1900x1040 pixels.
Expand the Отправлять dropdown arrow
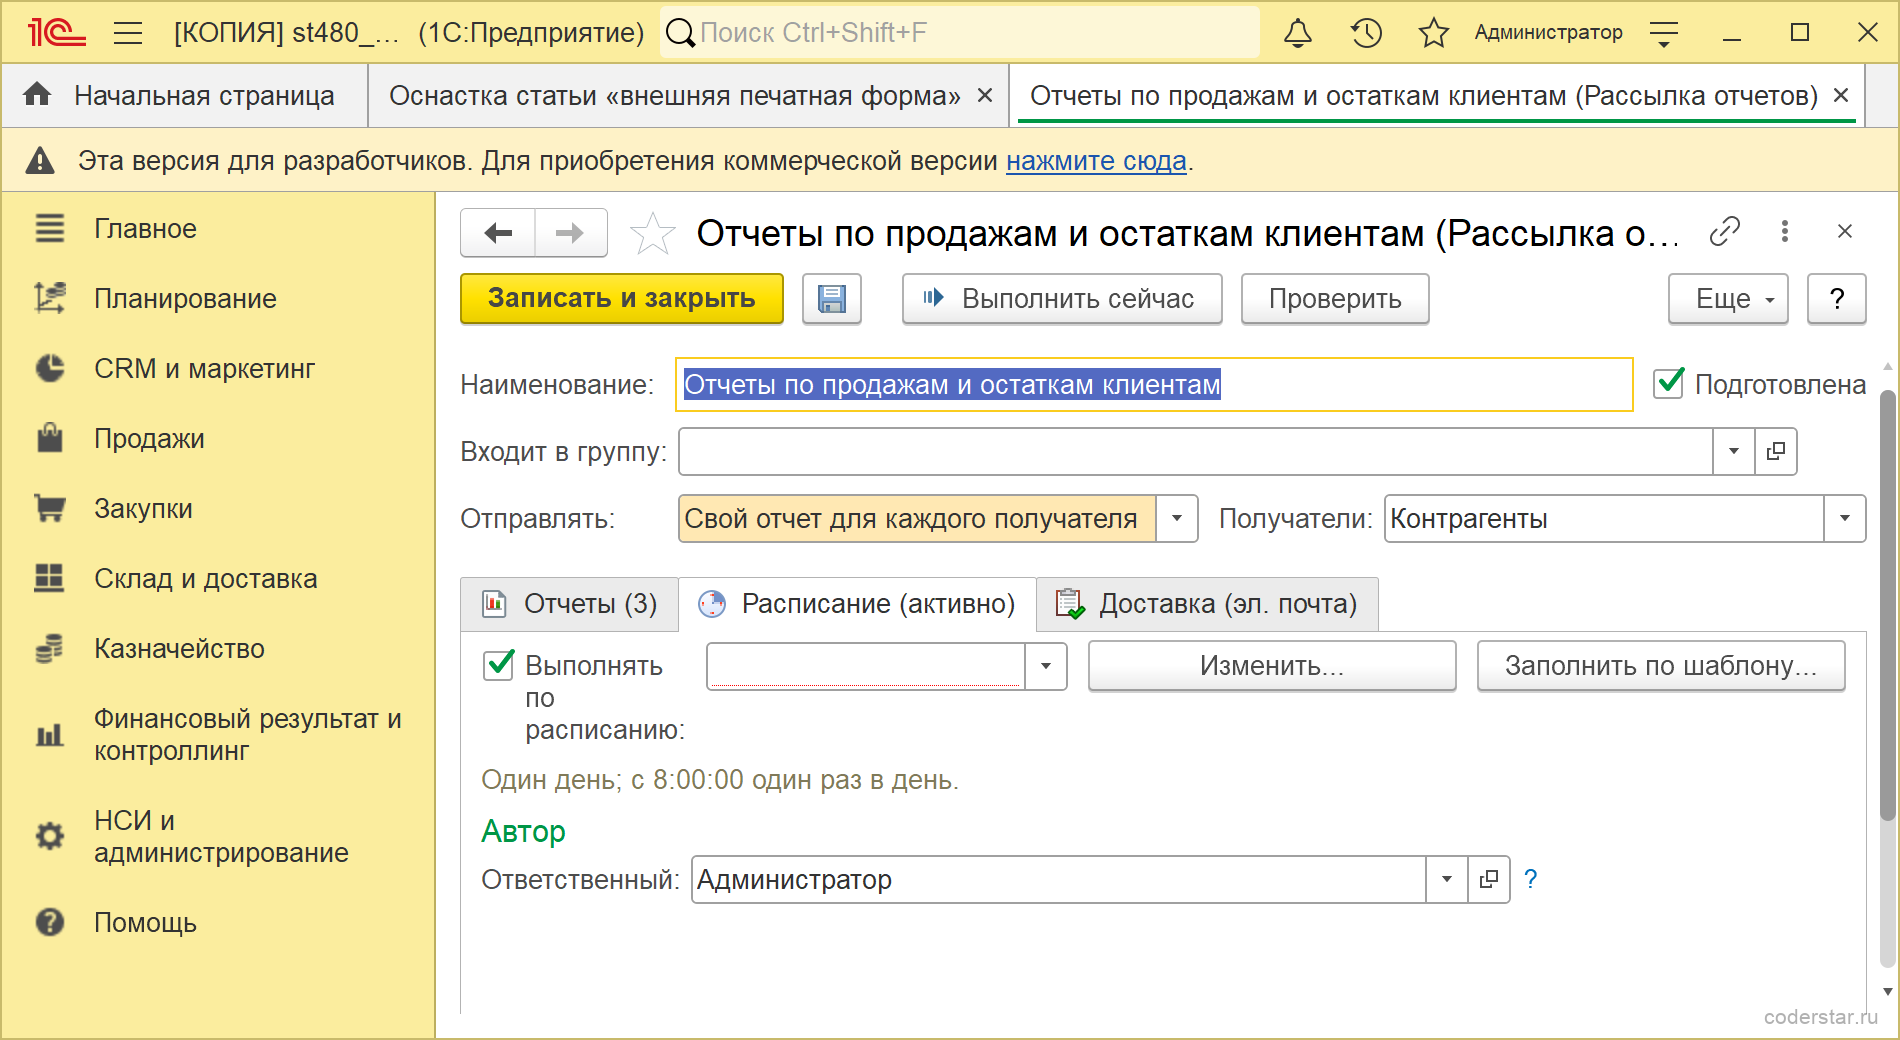click(x=1177, y=519)
